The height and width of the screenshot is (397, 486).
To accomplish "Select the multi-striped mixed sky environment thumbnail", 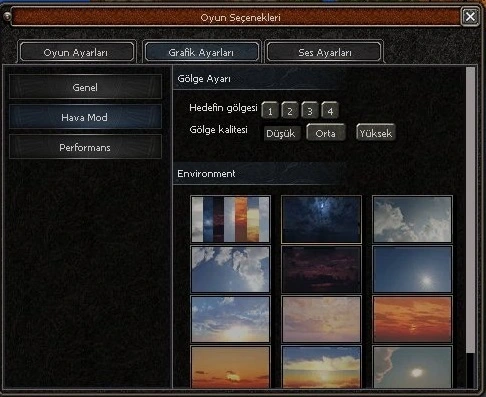I will pyautogui.click(x=230, y=219).
